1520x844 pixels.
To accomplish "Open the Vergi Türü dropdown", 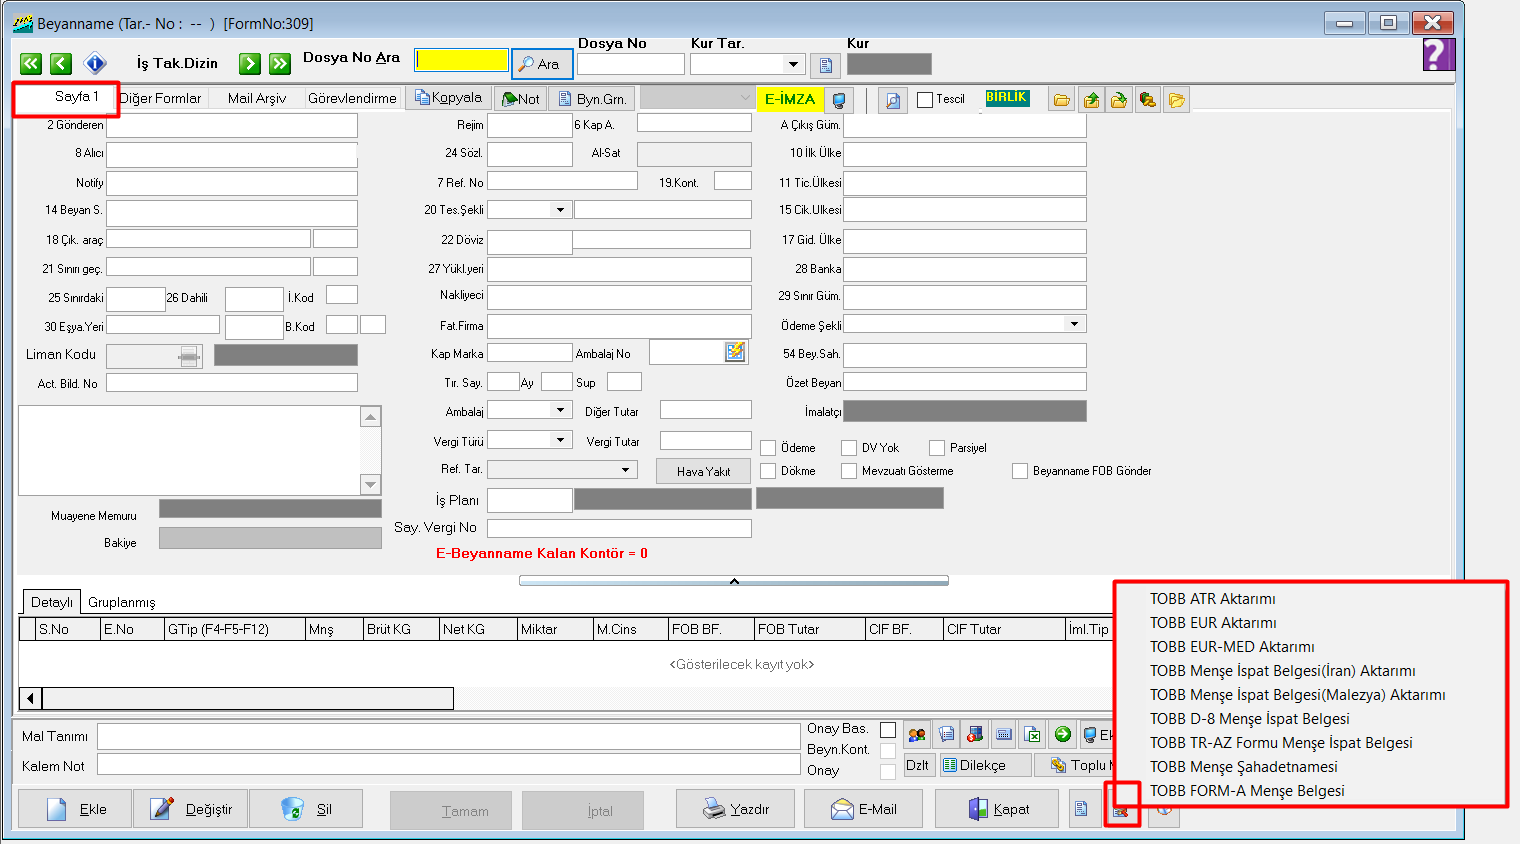I will [560, 440].
